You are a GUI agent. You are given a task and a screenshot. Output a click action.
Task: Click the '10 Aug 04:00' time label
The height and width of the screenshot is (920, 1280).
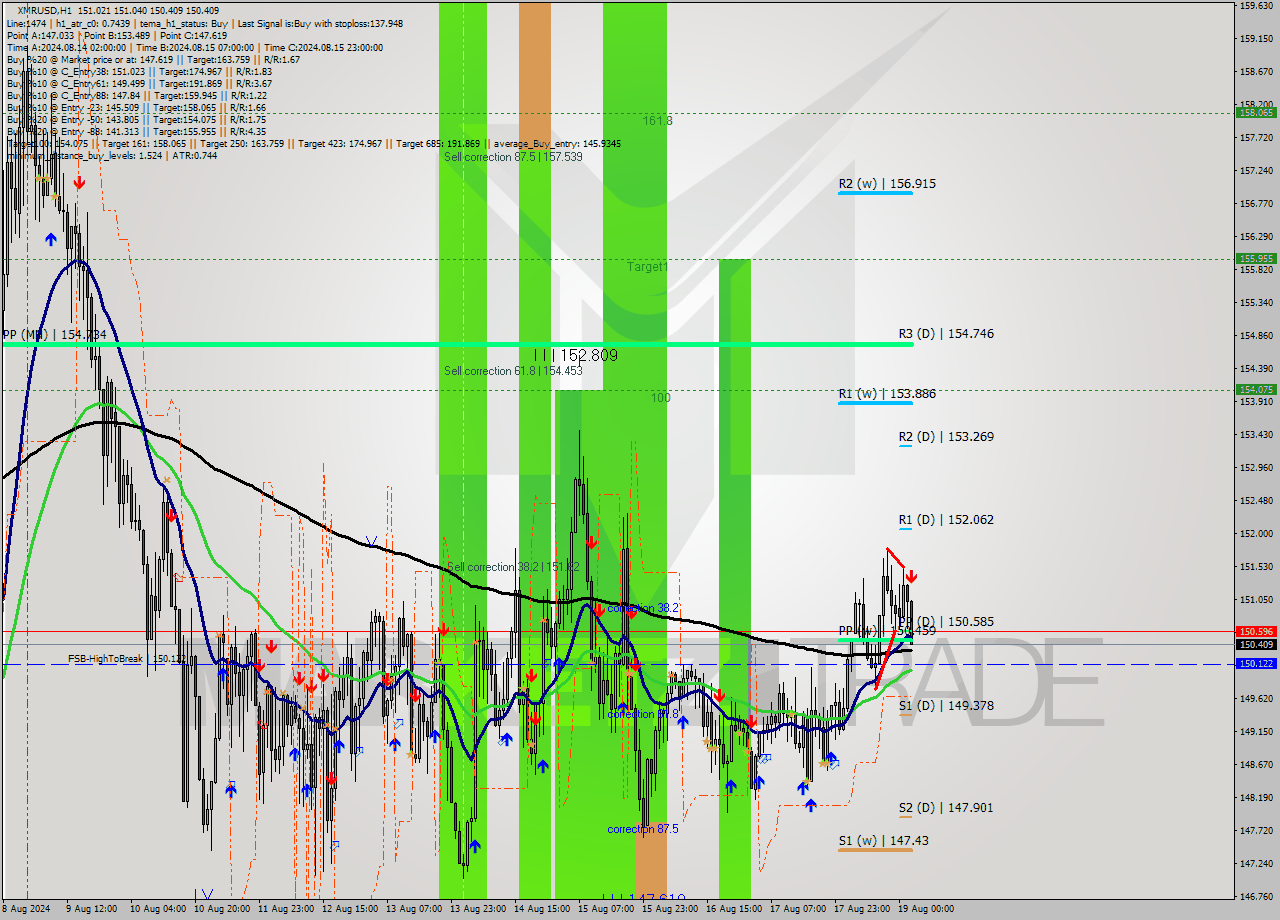click(x=156, y=910)
